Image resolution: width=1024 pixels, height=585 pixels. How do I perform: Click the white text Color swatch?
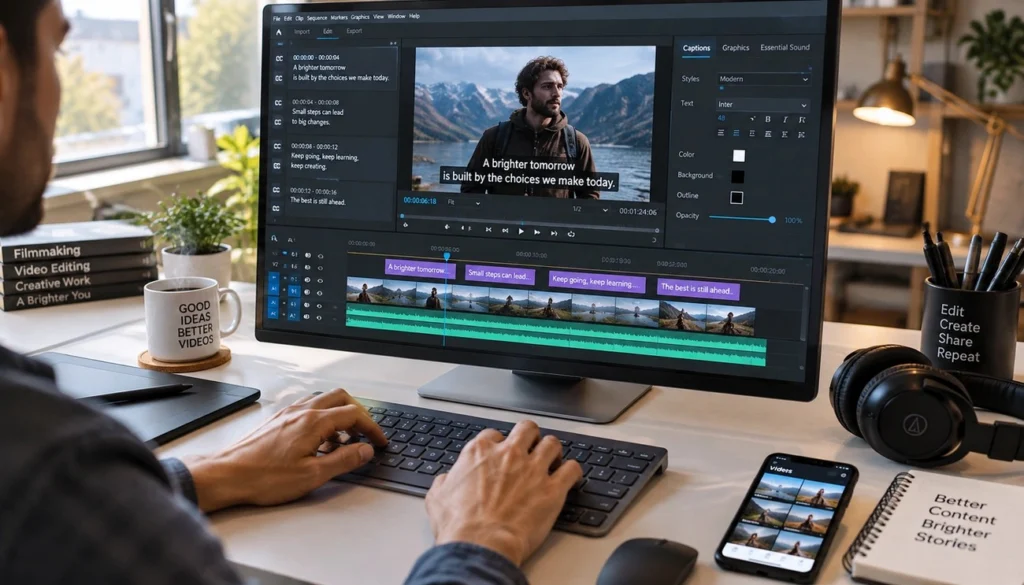[739, 155]
